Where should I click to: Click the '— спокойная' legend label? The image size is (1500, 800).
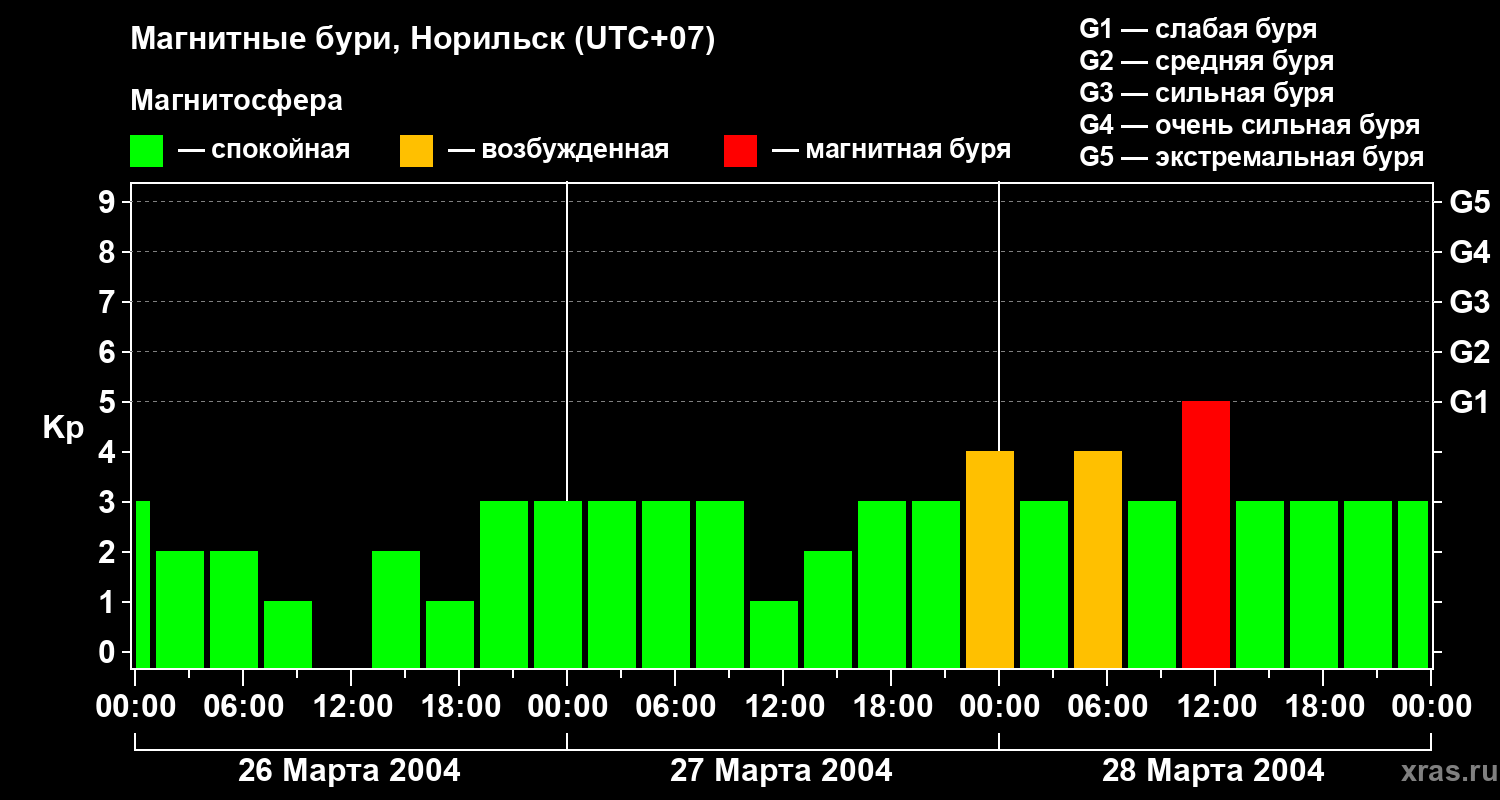(264, 151)
